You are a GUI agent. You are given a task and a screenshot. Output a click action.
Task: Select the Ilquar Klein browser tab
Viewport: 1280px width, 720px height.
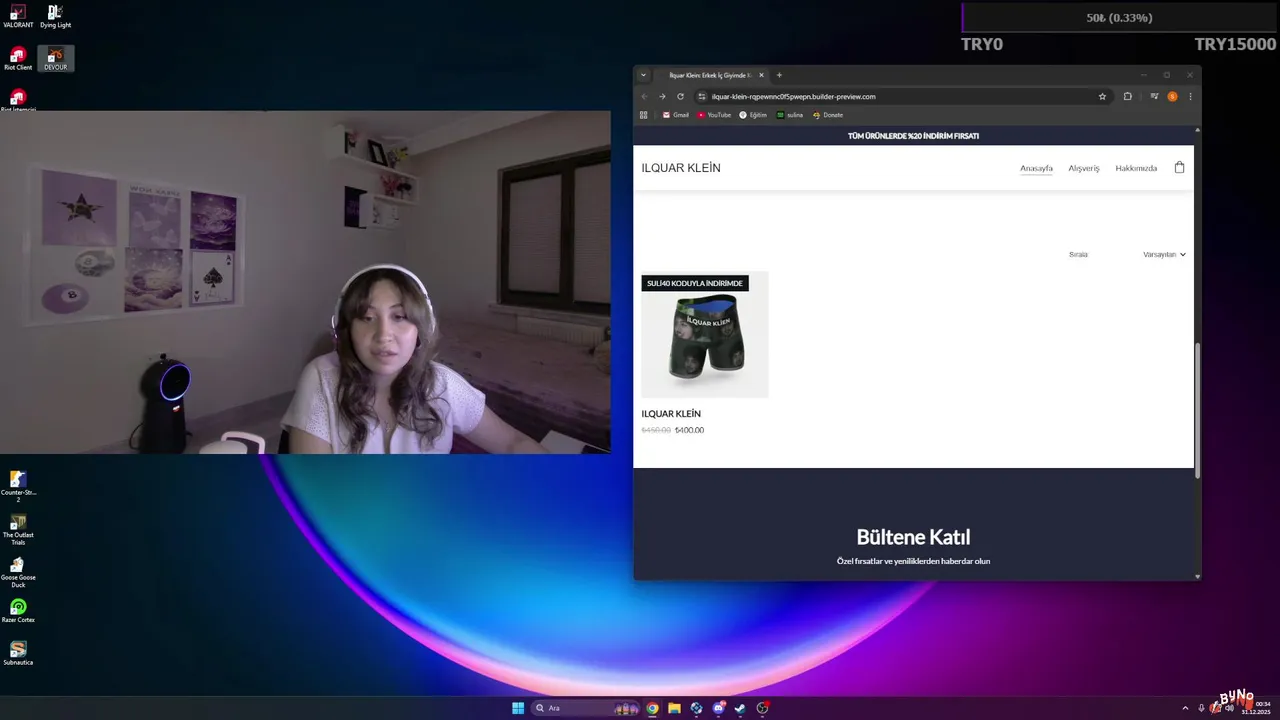tap(712, 75)
